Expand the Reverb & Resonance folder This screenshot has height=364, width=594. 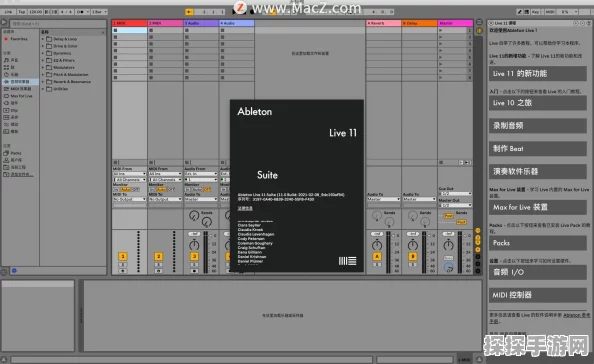(x=43, y=82)
